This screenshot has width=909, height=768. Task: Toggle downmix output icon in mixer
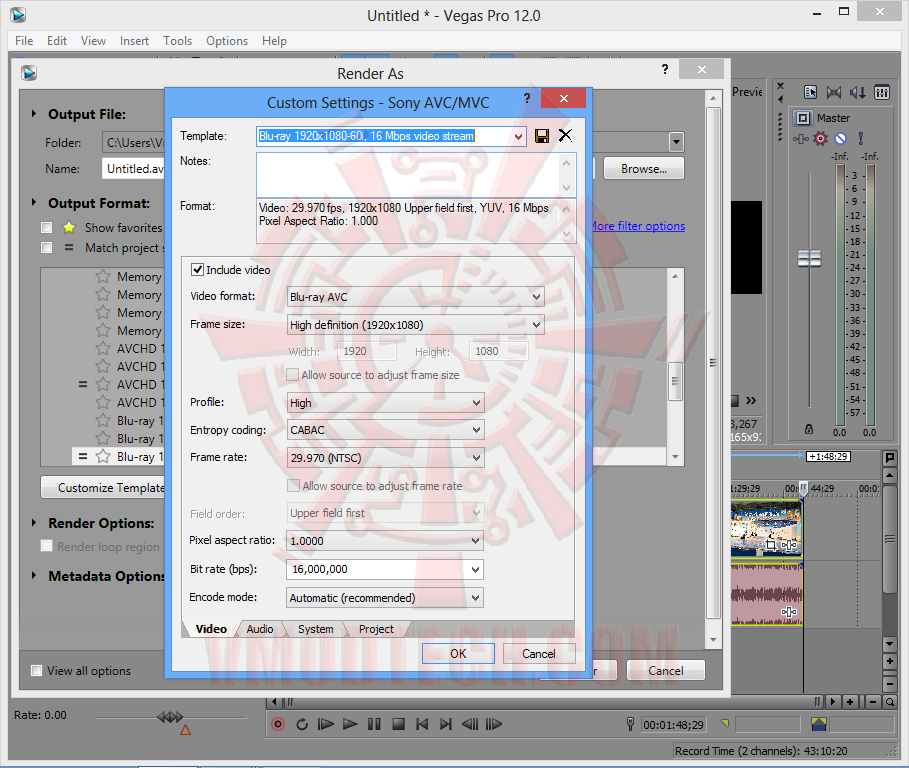tap(834, 92)
